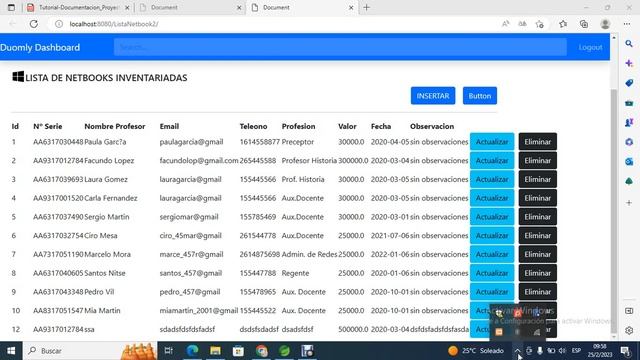Add a sidebar app with plus icon
Image resolution: width=640 pixels, height=360 pixels.
point(629,202)
